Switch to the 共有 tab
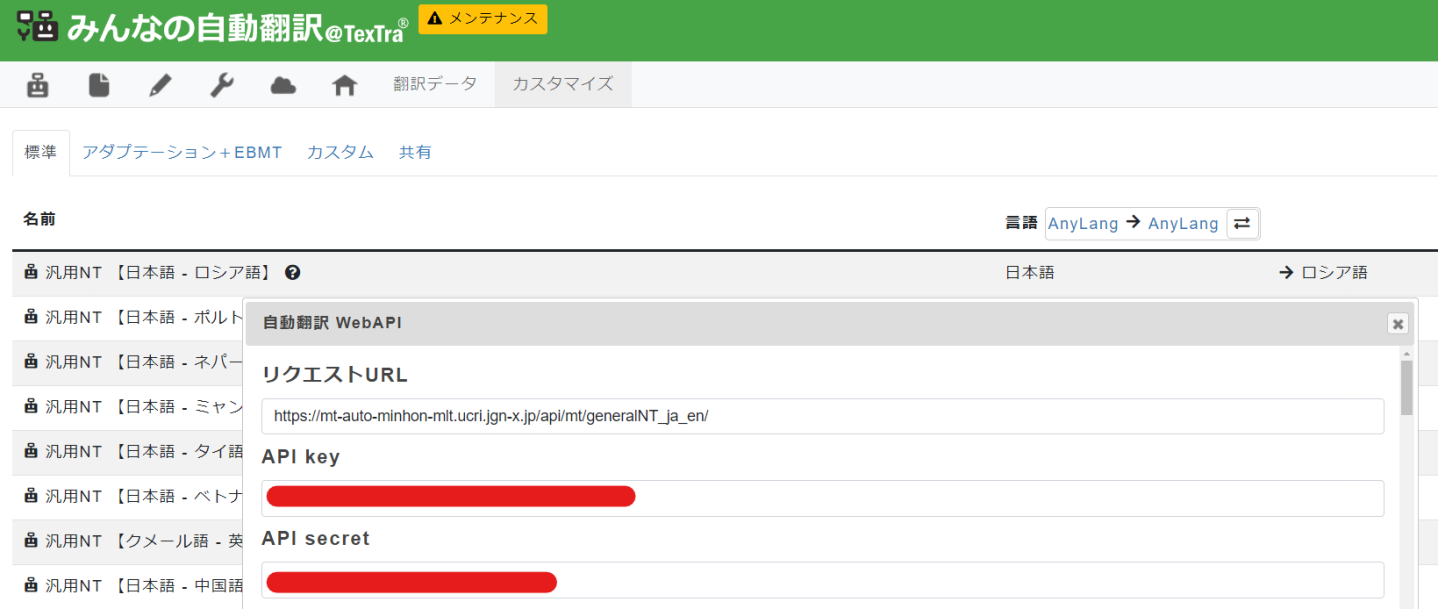Image resolution: width=1438 pixels, height=609 pixels. click(x=415, y=153)
